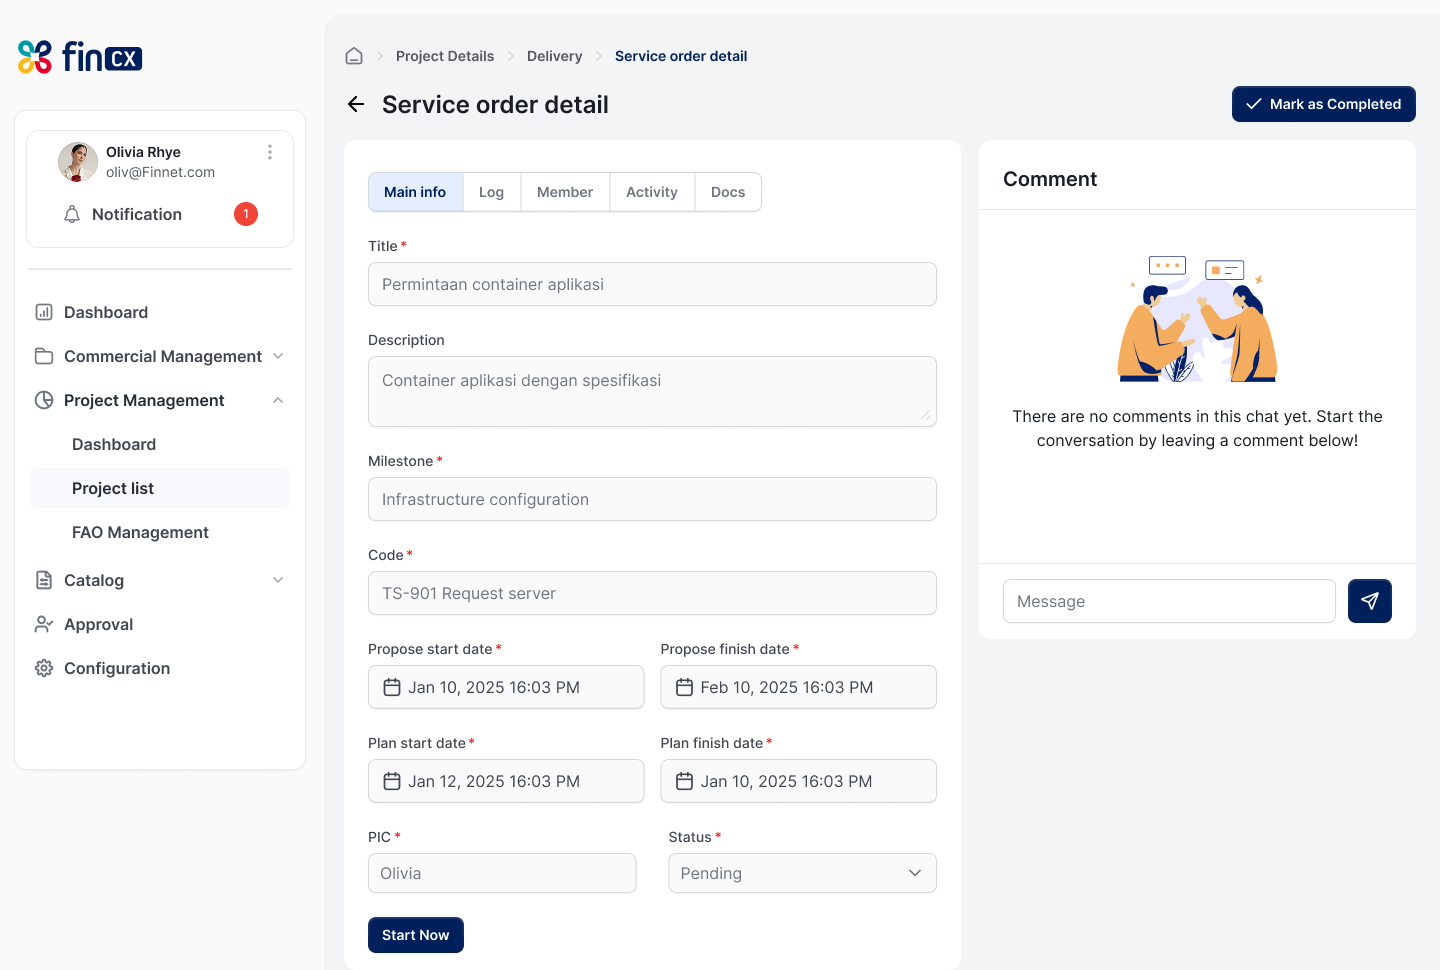Select the Member tab
Viewport: 1440px width, 970px height.
[x=564, y=192]
